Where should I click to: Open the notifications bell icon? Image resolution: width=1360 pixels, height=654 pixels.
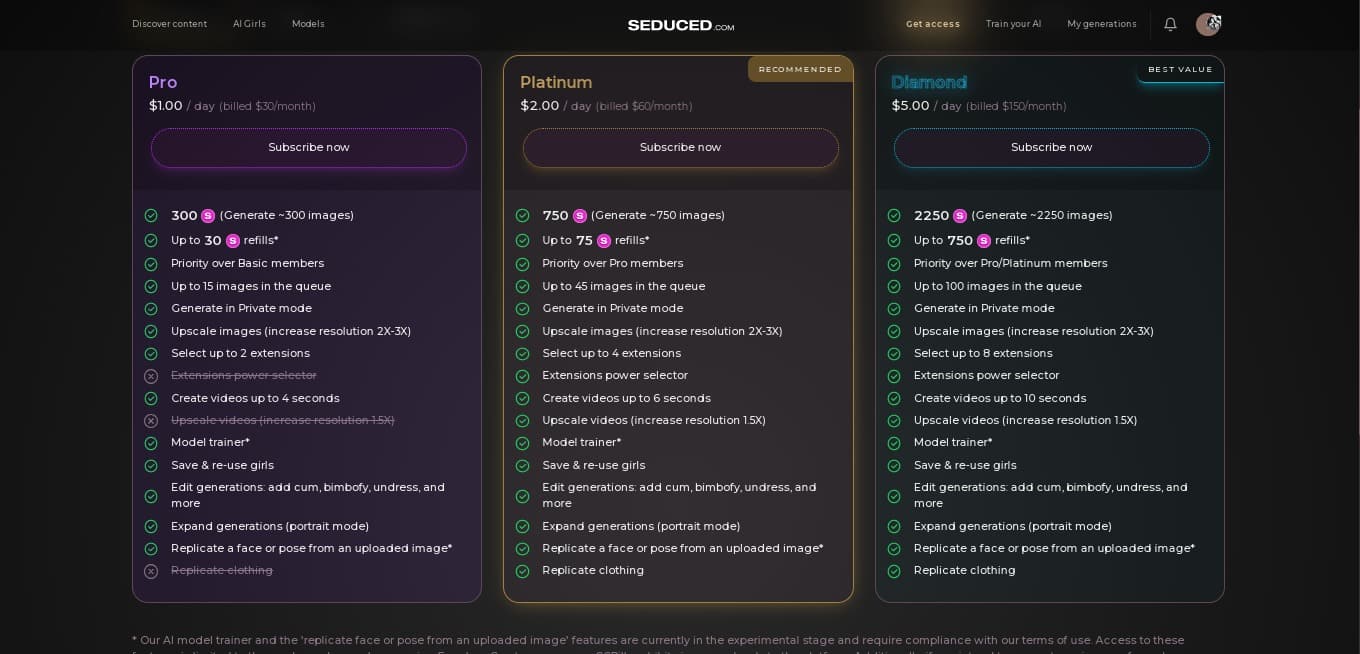point(1170,24)
